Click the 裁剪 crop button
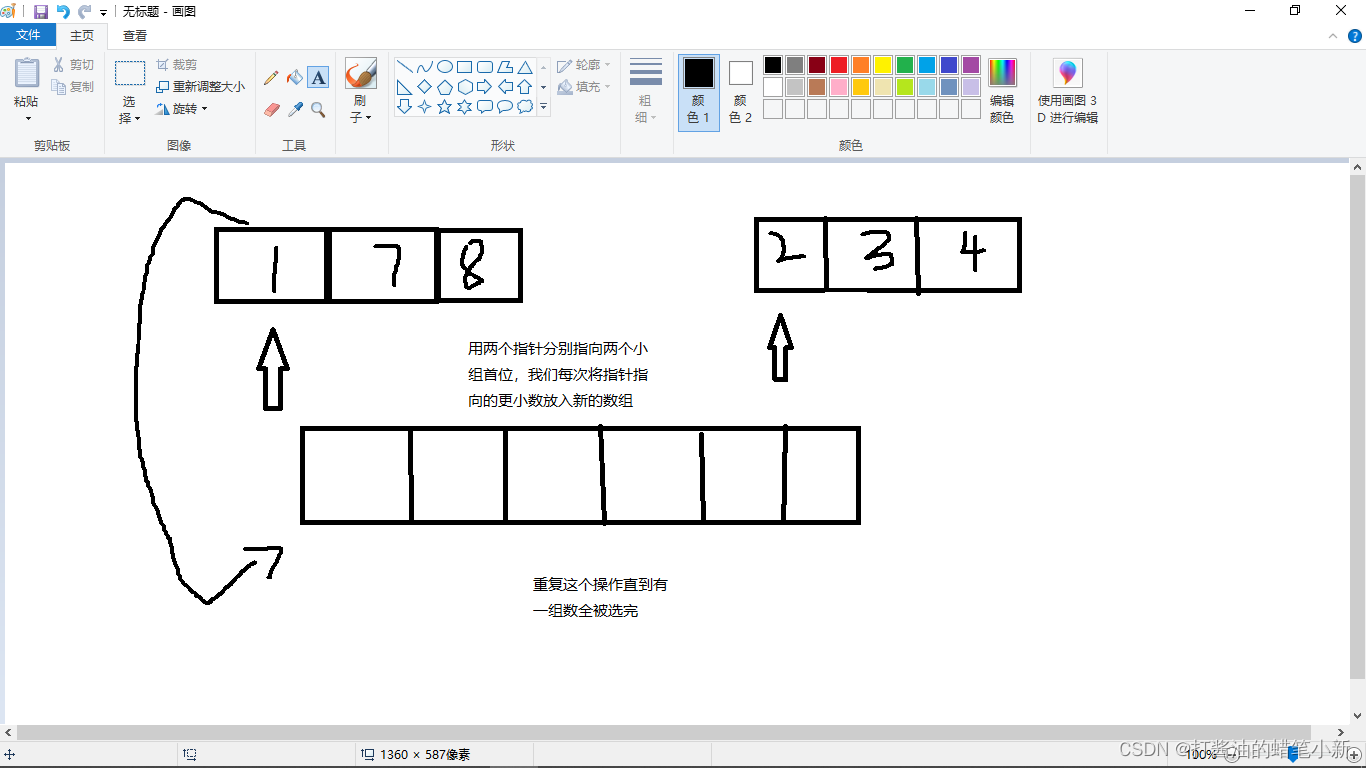This screenshot has height=768, width=1366. point(177,65)
